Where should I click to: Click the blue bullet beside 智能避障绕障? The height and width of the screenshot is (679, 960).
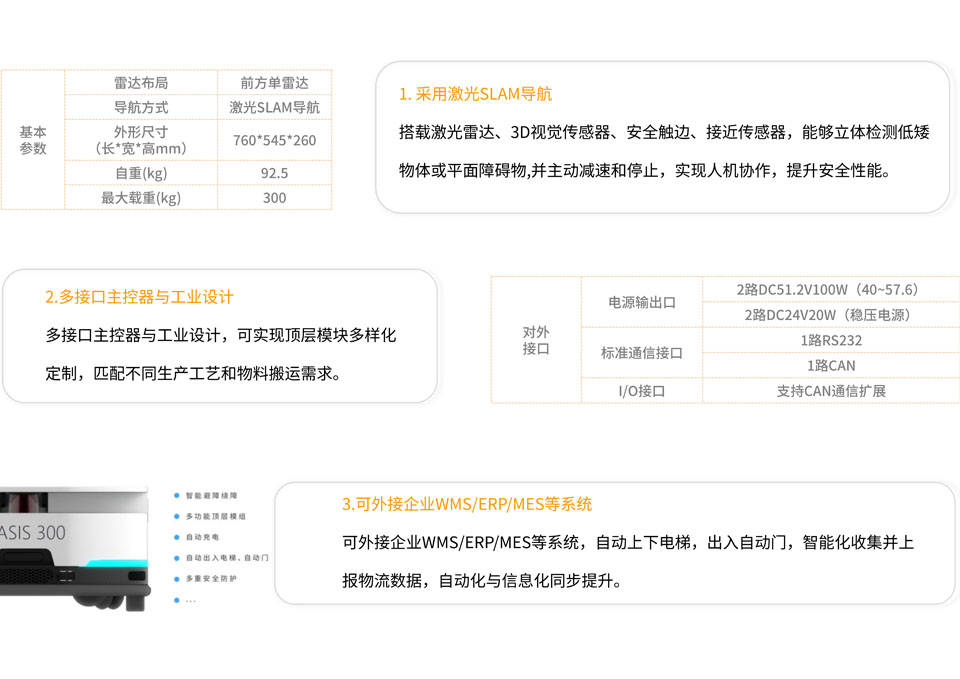point(176,495)
